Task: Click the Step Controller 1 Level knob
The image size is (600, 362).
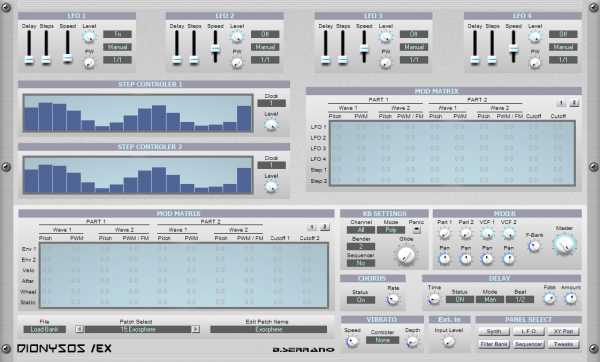Action: (271, 125)
